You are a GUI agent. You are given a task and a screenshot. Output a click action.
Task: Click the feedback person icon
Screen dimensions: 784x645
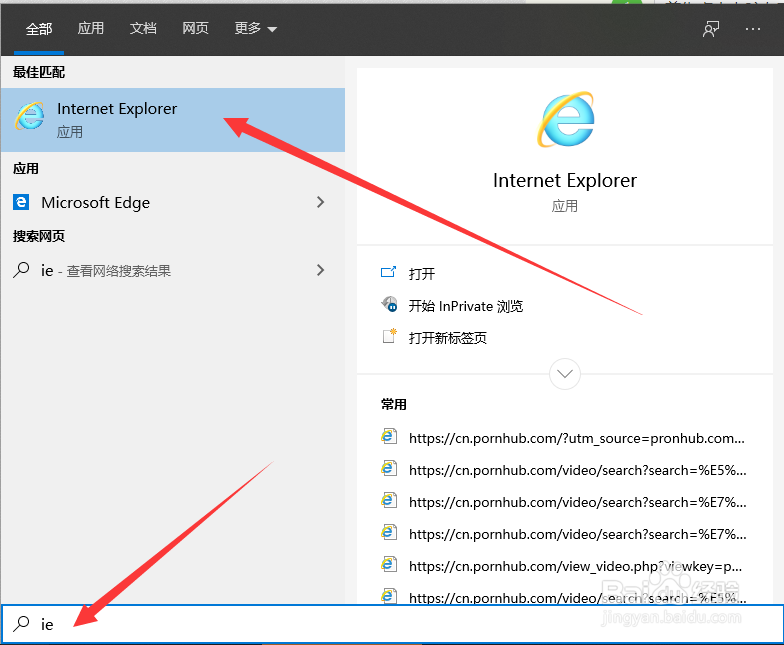click(x=711, y=29)
